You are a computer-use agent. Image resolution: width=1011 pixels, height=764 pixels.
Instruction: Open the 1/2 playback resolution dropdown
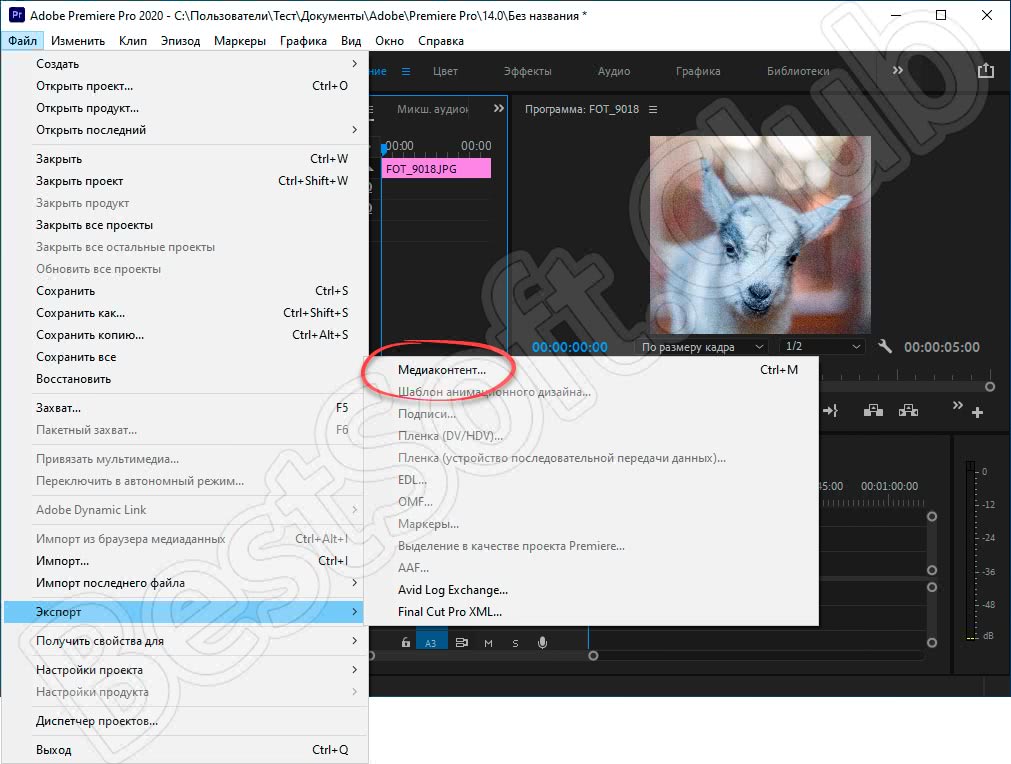(822, 347)
